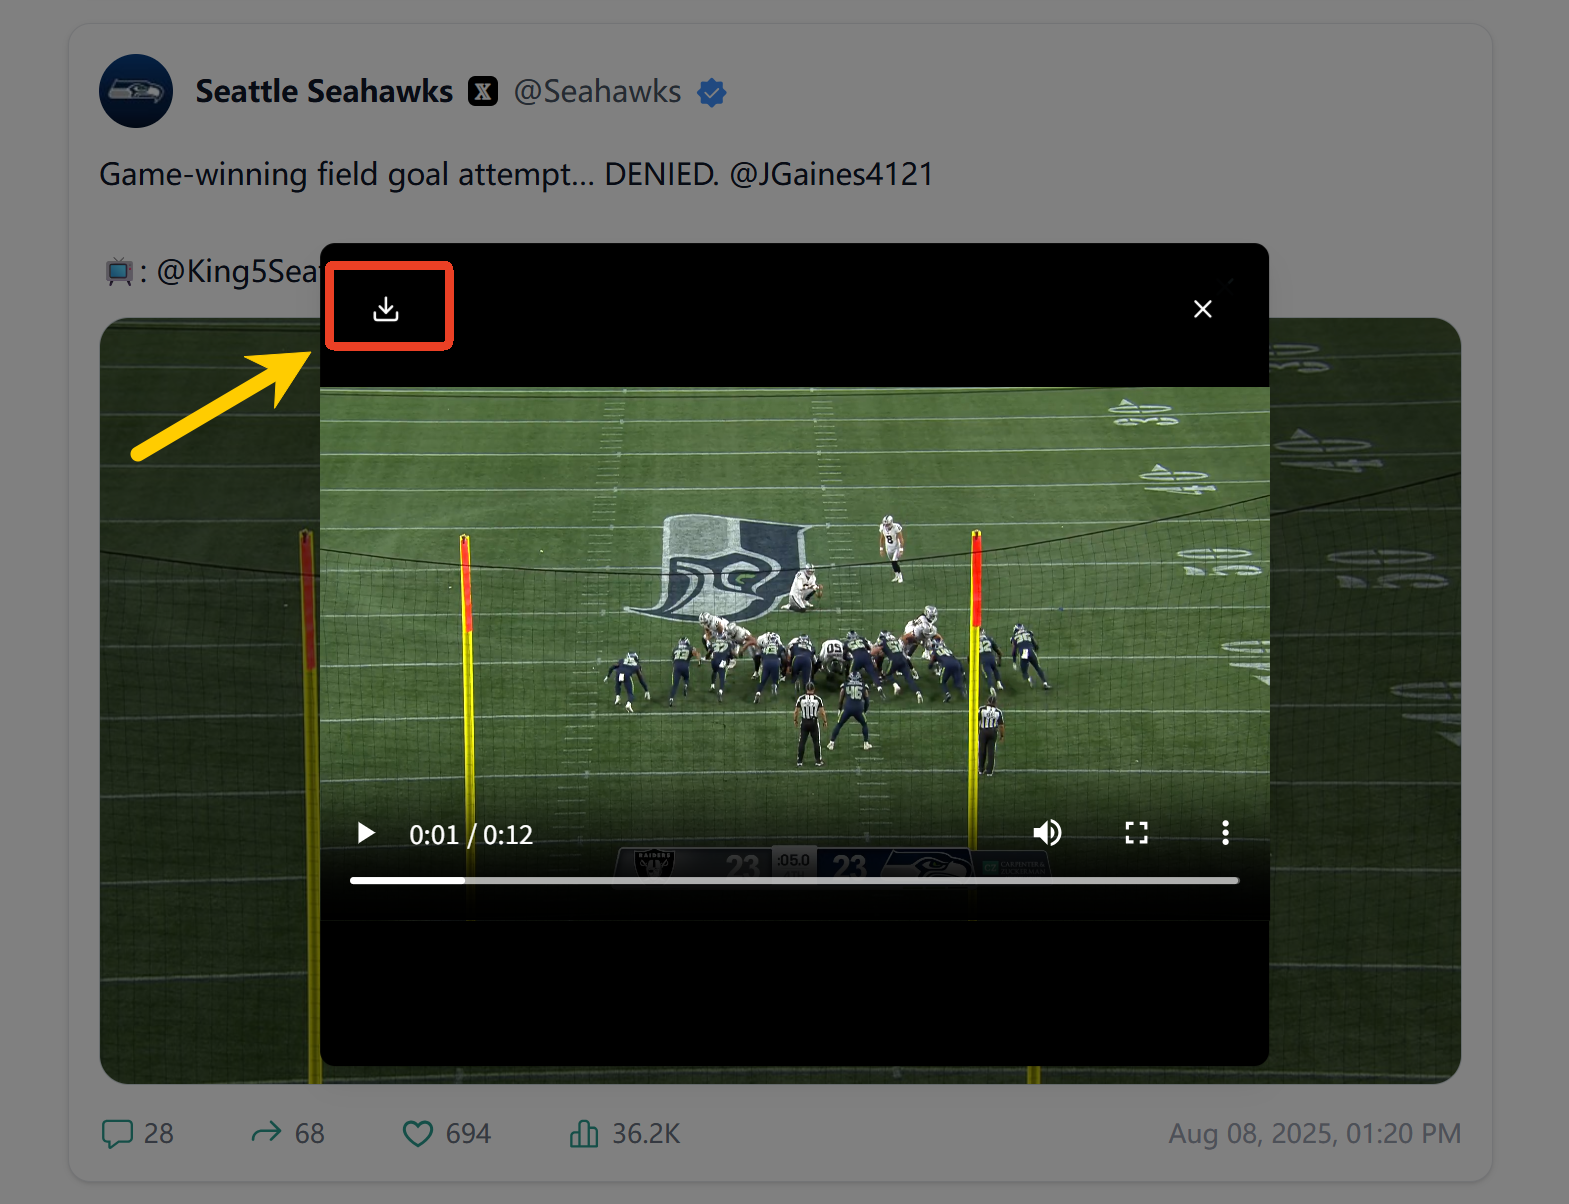
Task: Mute the video volume speaker icon
Action: [x=1047, y=833]
